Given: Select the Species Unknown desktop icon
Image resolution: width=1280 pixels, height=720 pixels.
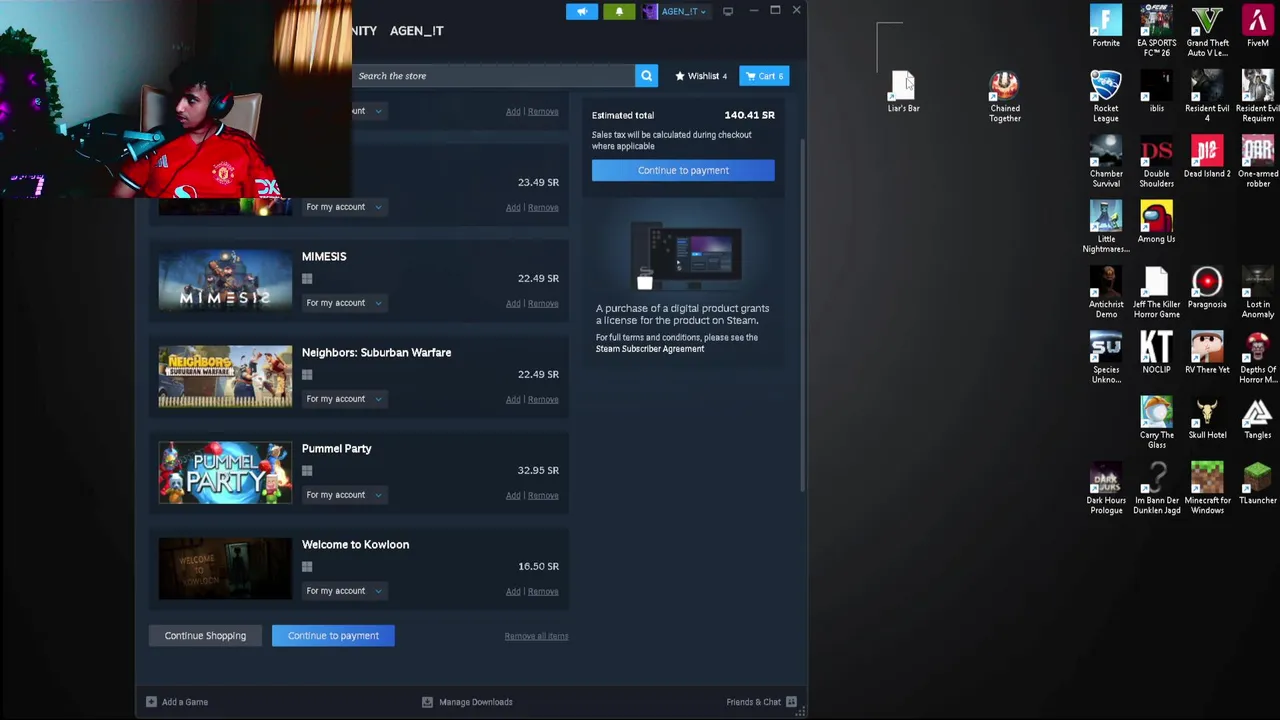Looking at the screenshot, I should [x=1106, y=357].
